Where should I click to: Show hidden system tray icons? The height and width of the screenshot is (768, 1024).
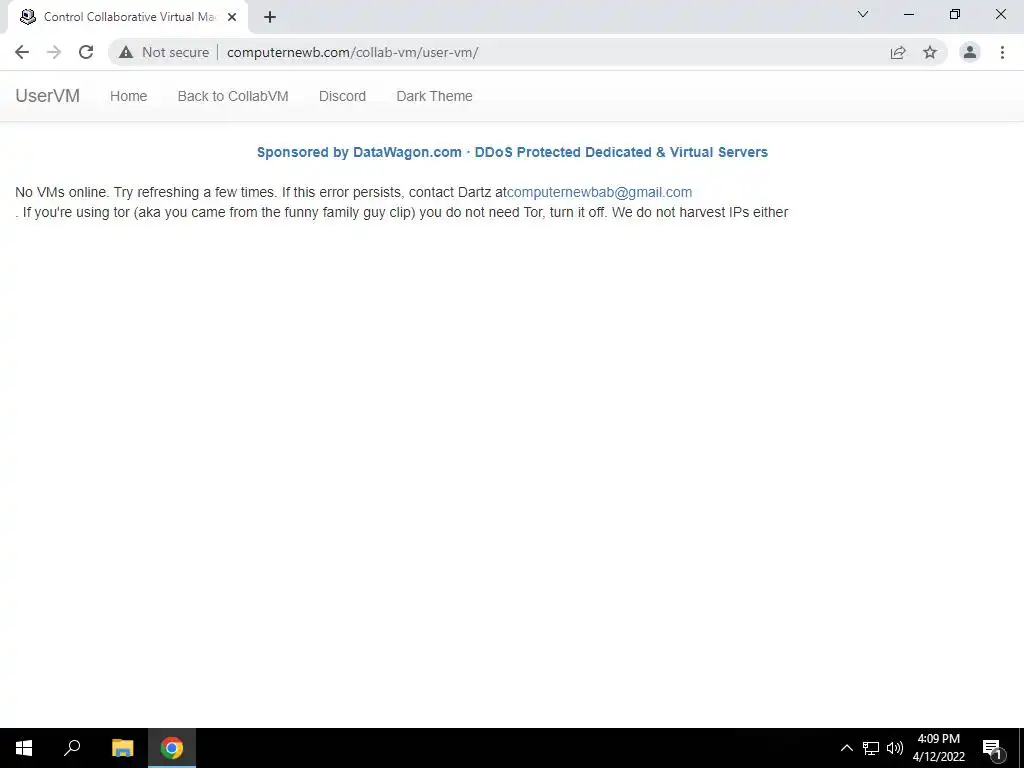pos(846,748)
